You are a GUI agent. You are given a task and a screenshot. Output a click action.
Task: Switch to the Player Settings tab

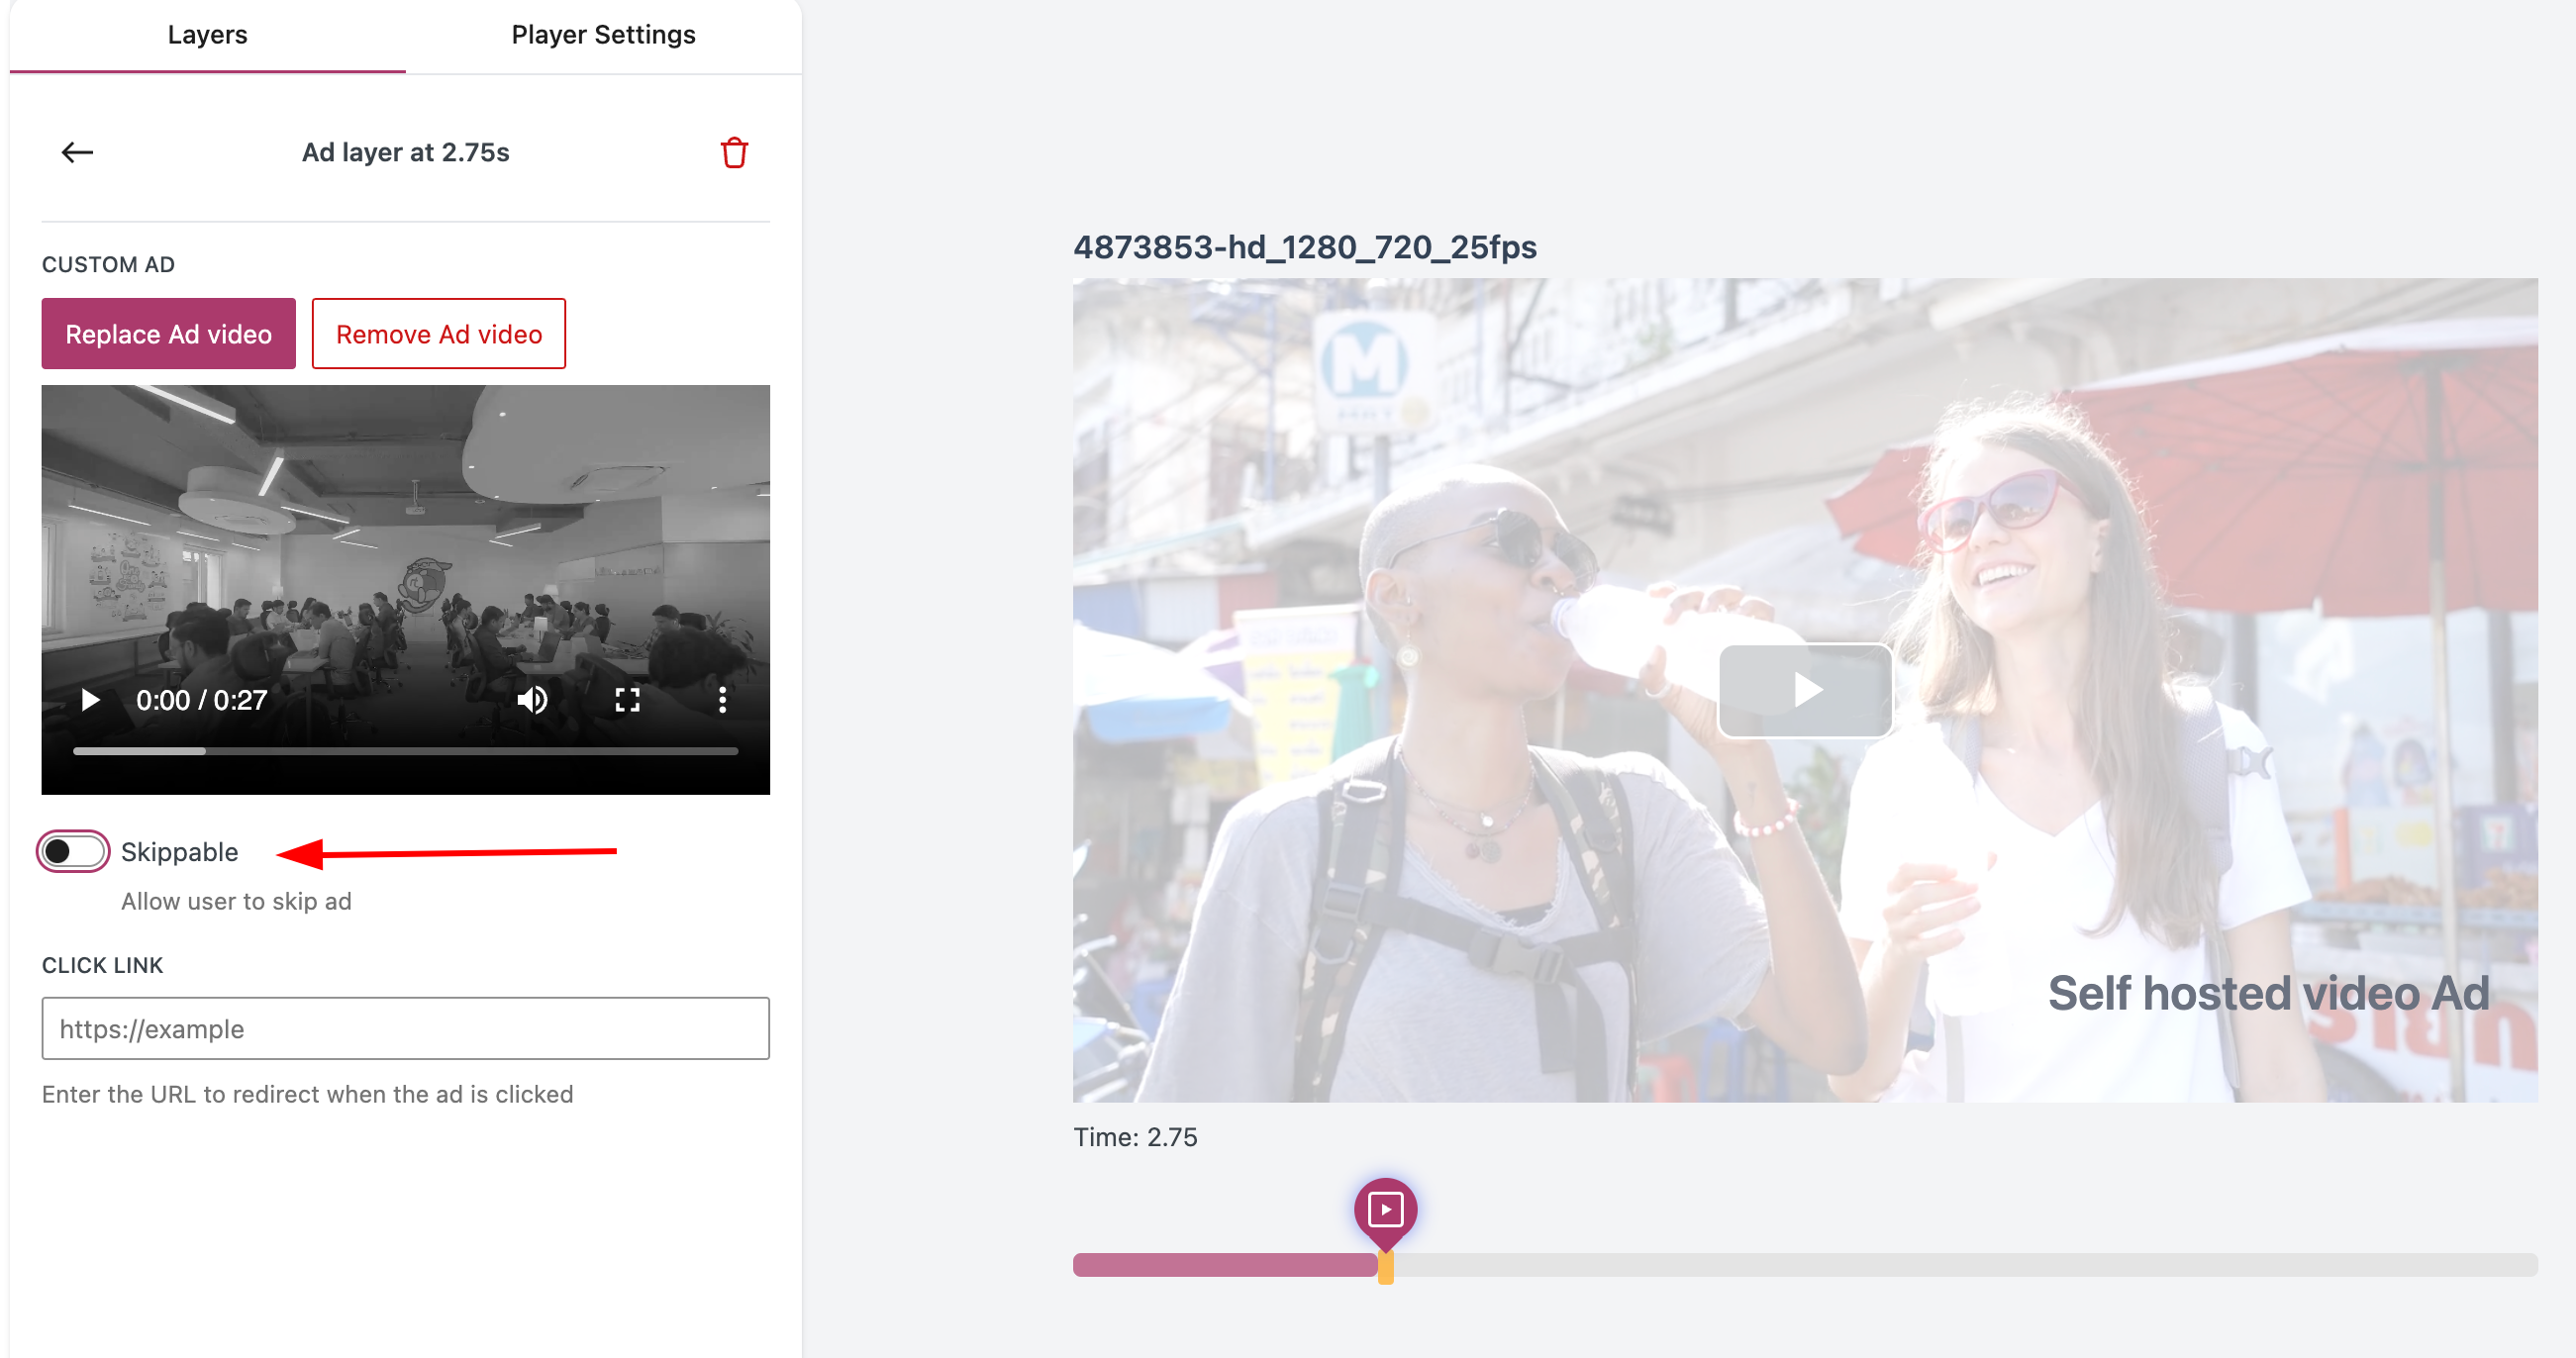[x=603, y=35]
